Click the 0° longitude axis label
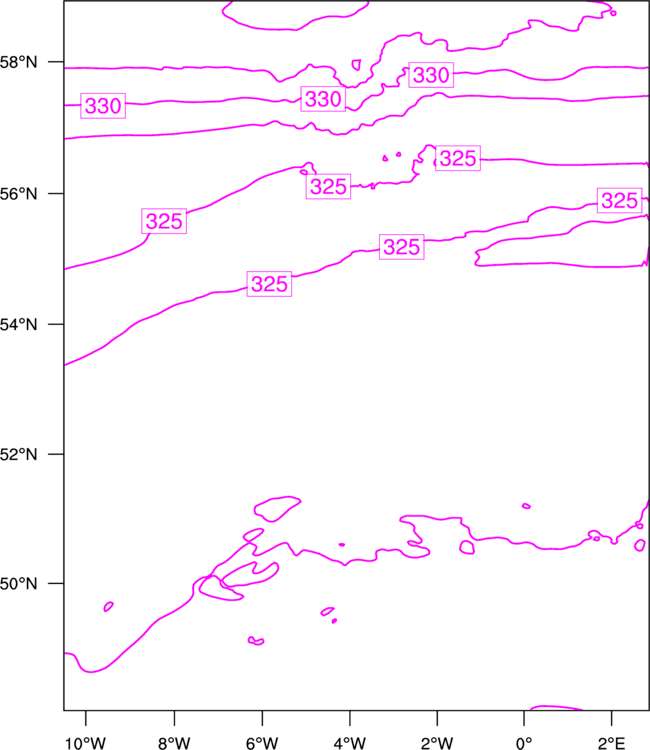 pos(524,743)
